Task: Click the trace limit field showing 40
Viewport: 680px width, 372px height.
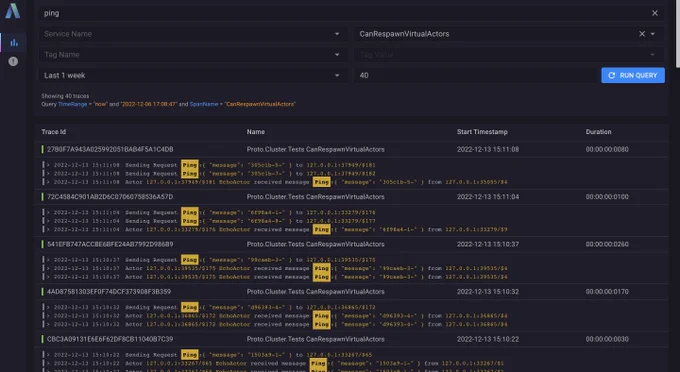Action: click(476, 75)
